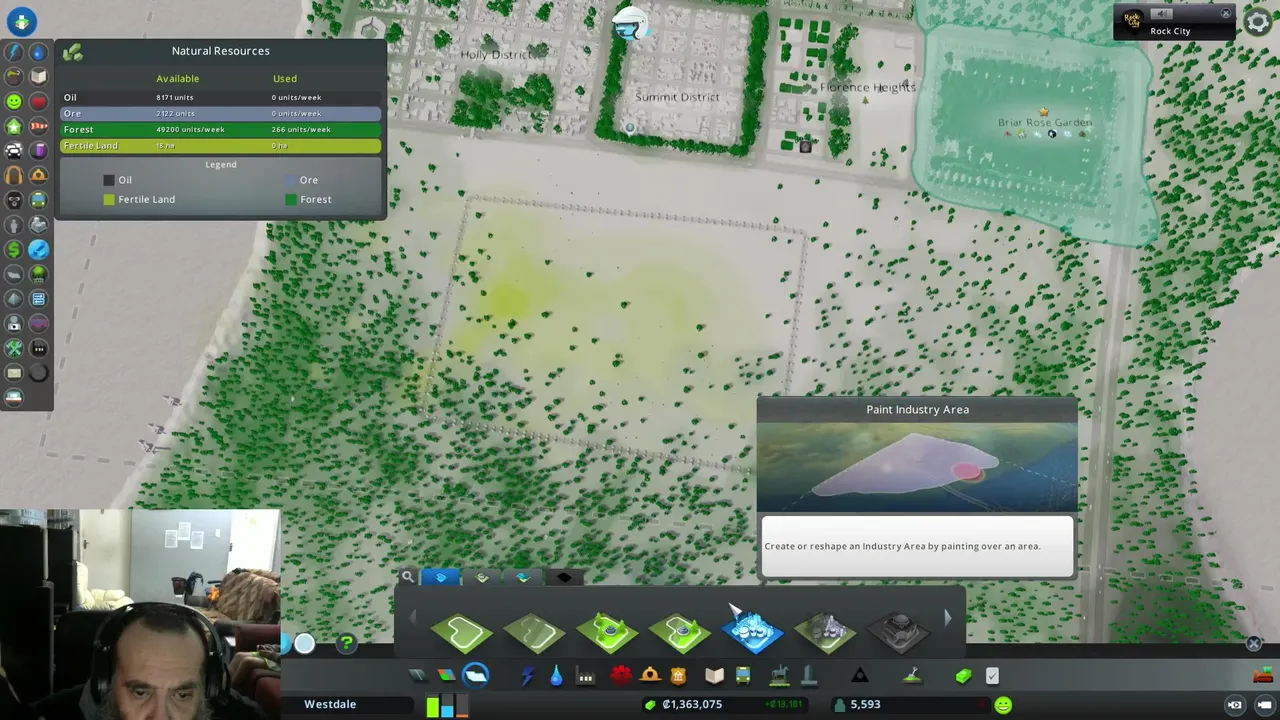Open the Public Transport info view bus

[38, 200]
